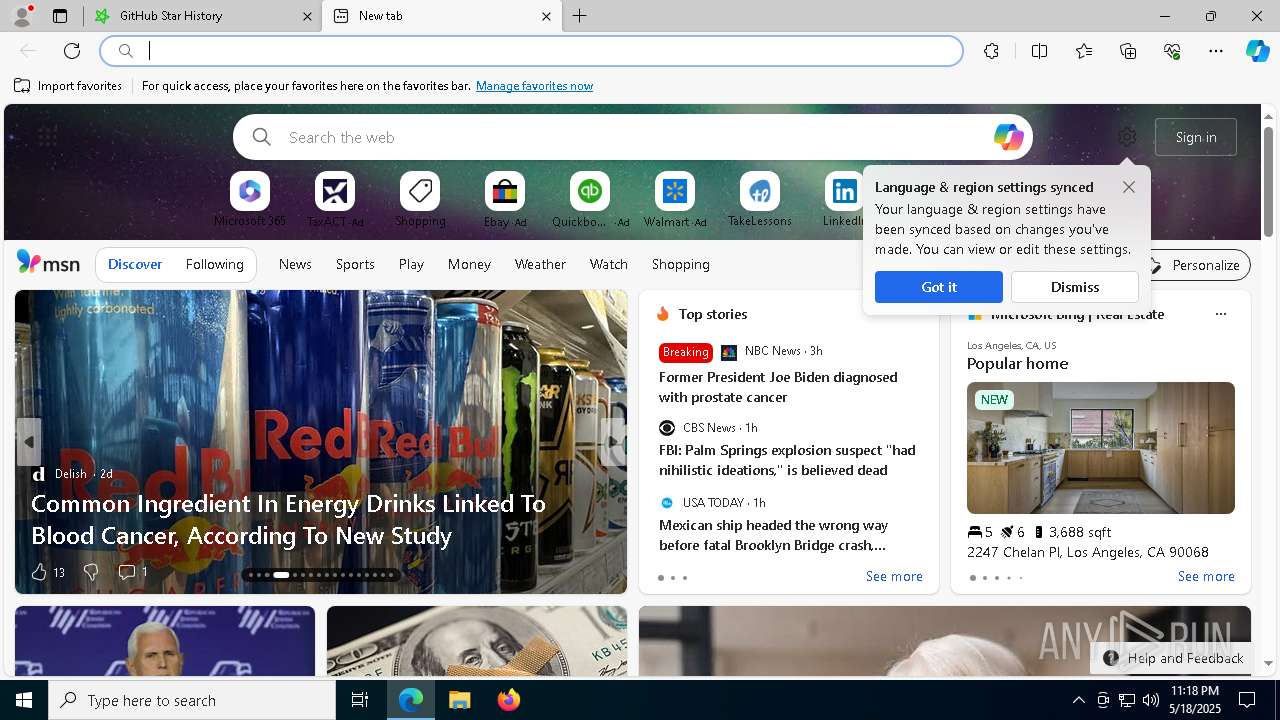Open the Walmart quick link

coord(675,200)
